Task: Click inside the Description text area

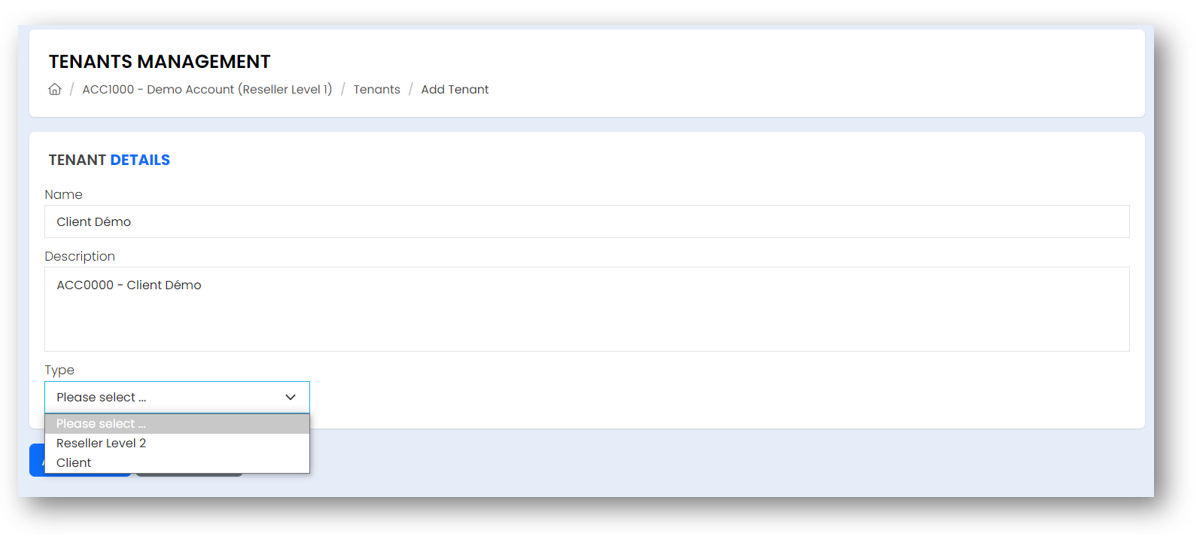Action: (x=587, y=309)
